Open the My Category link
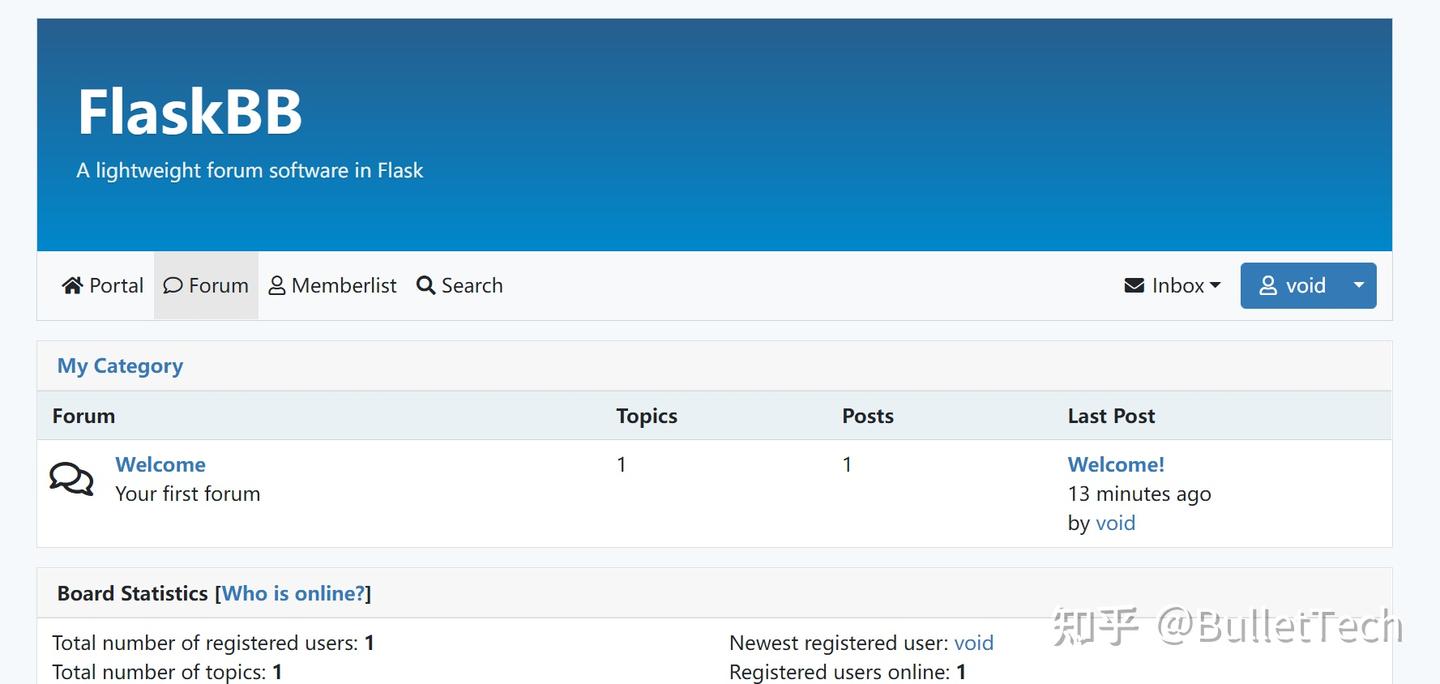 [x=120, y=366]
